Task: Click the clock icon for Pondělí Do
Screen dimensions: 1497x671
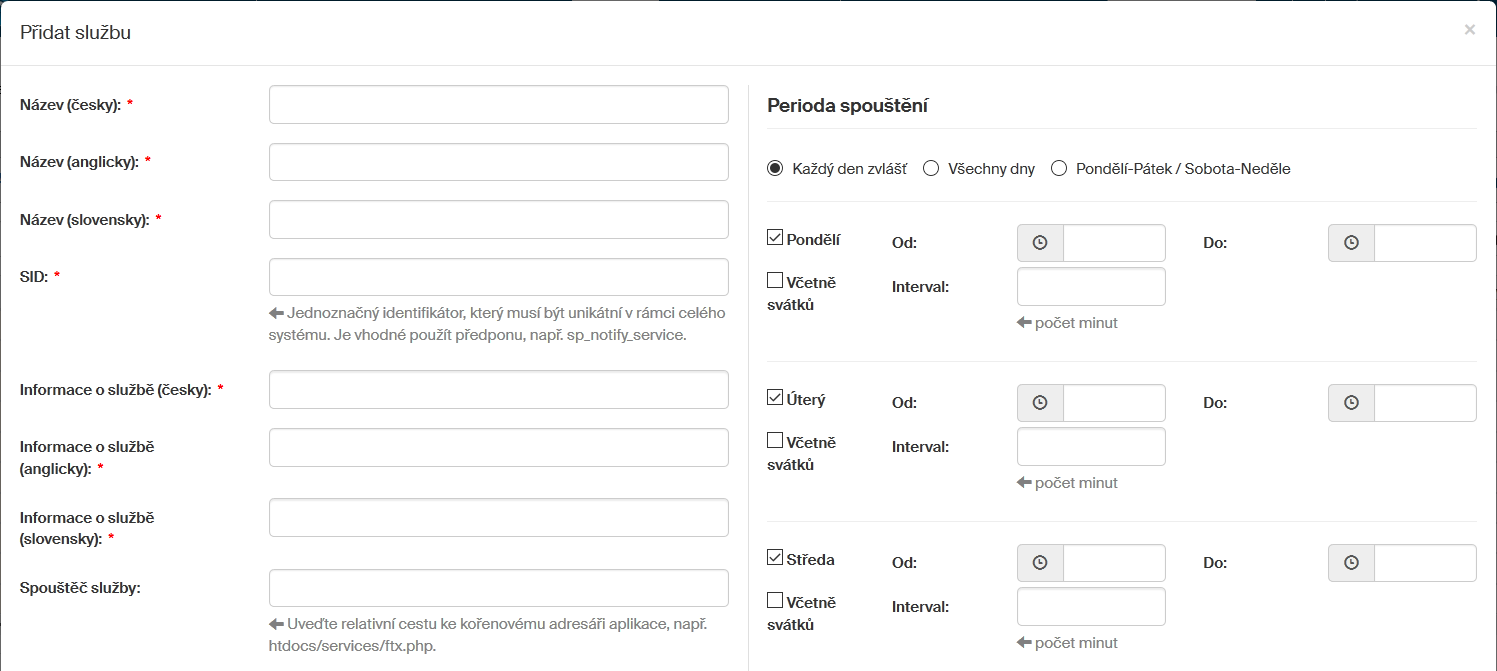Action: (x=1351, y=243)
